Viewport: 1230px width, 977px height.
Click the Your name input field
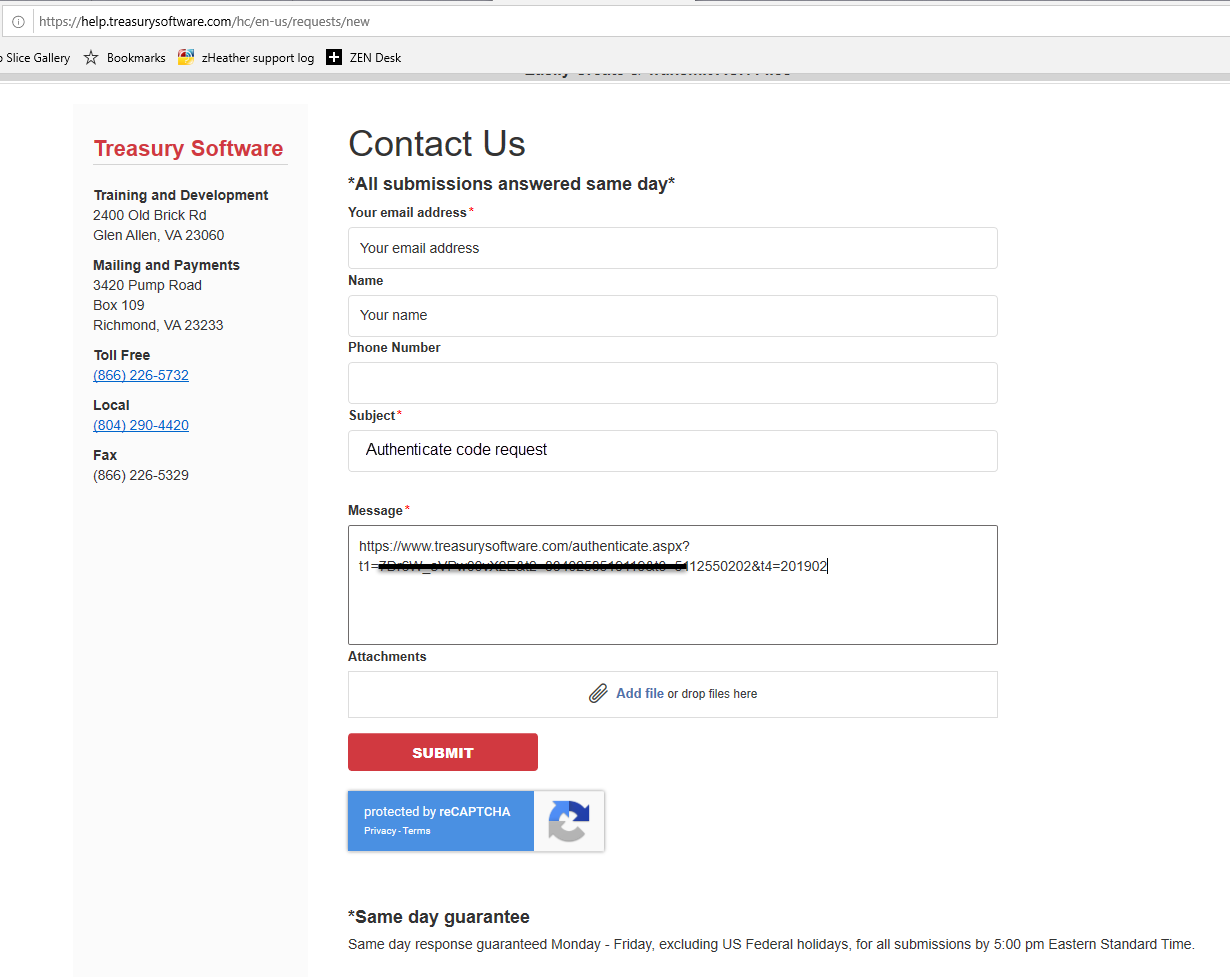672,316
